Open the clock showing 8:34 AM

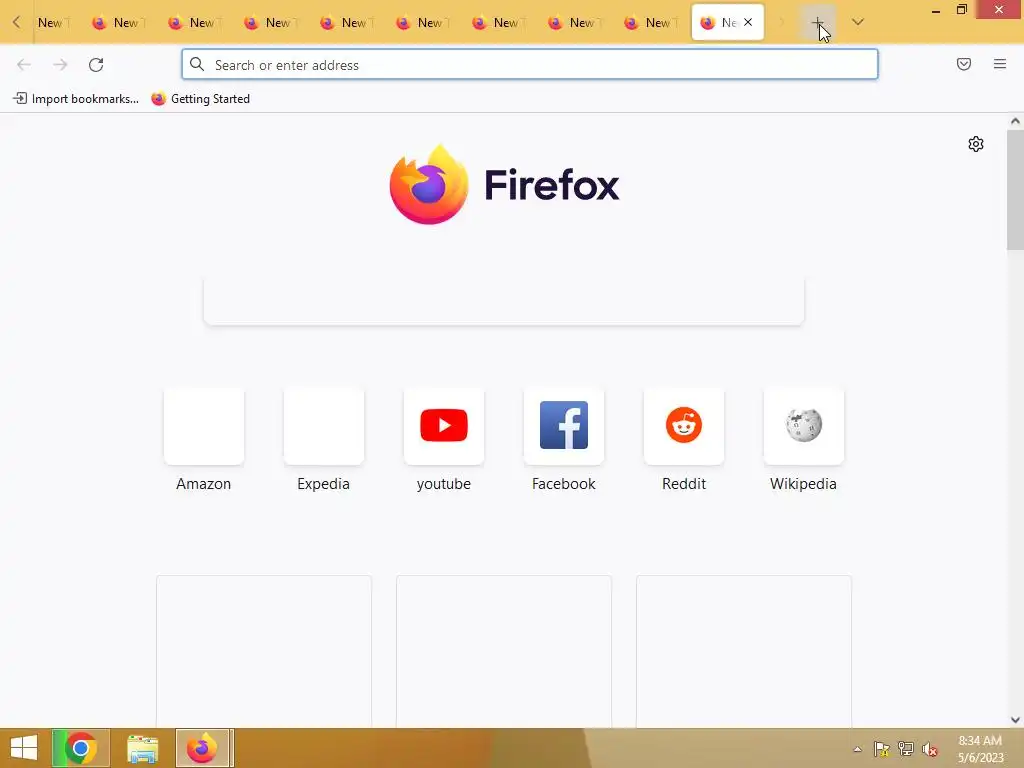click(x=980, y=749)
